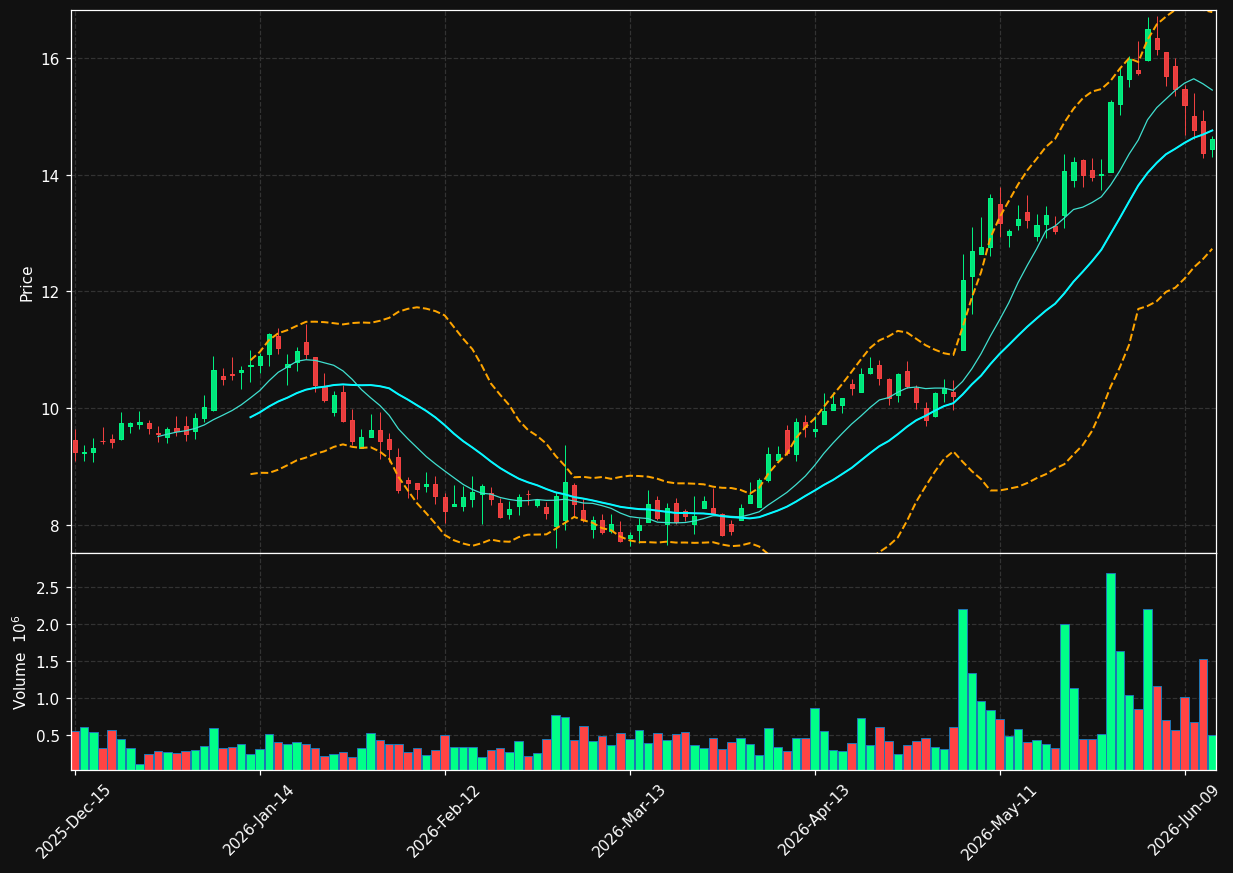This screenshot has width=1233, height=873.
Task: Click the price tick label 14
Action: pos(51,176)
